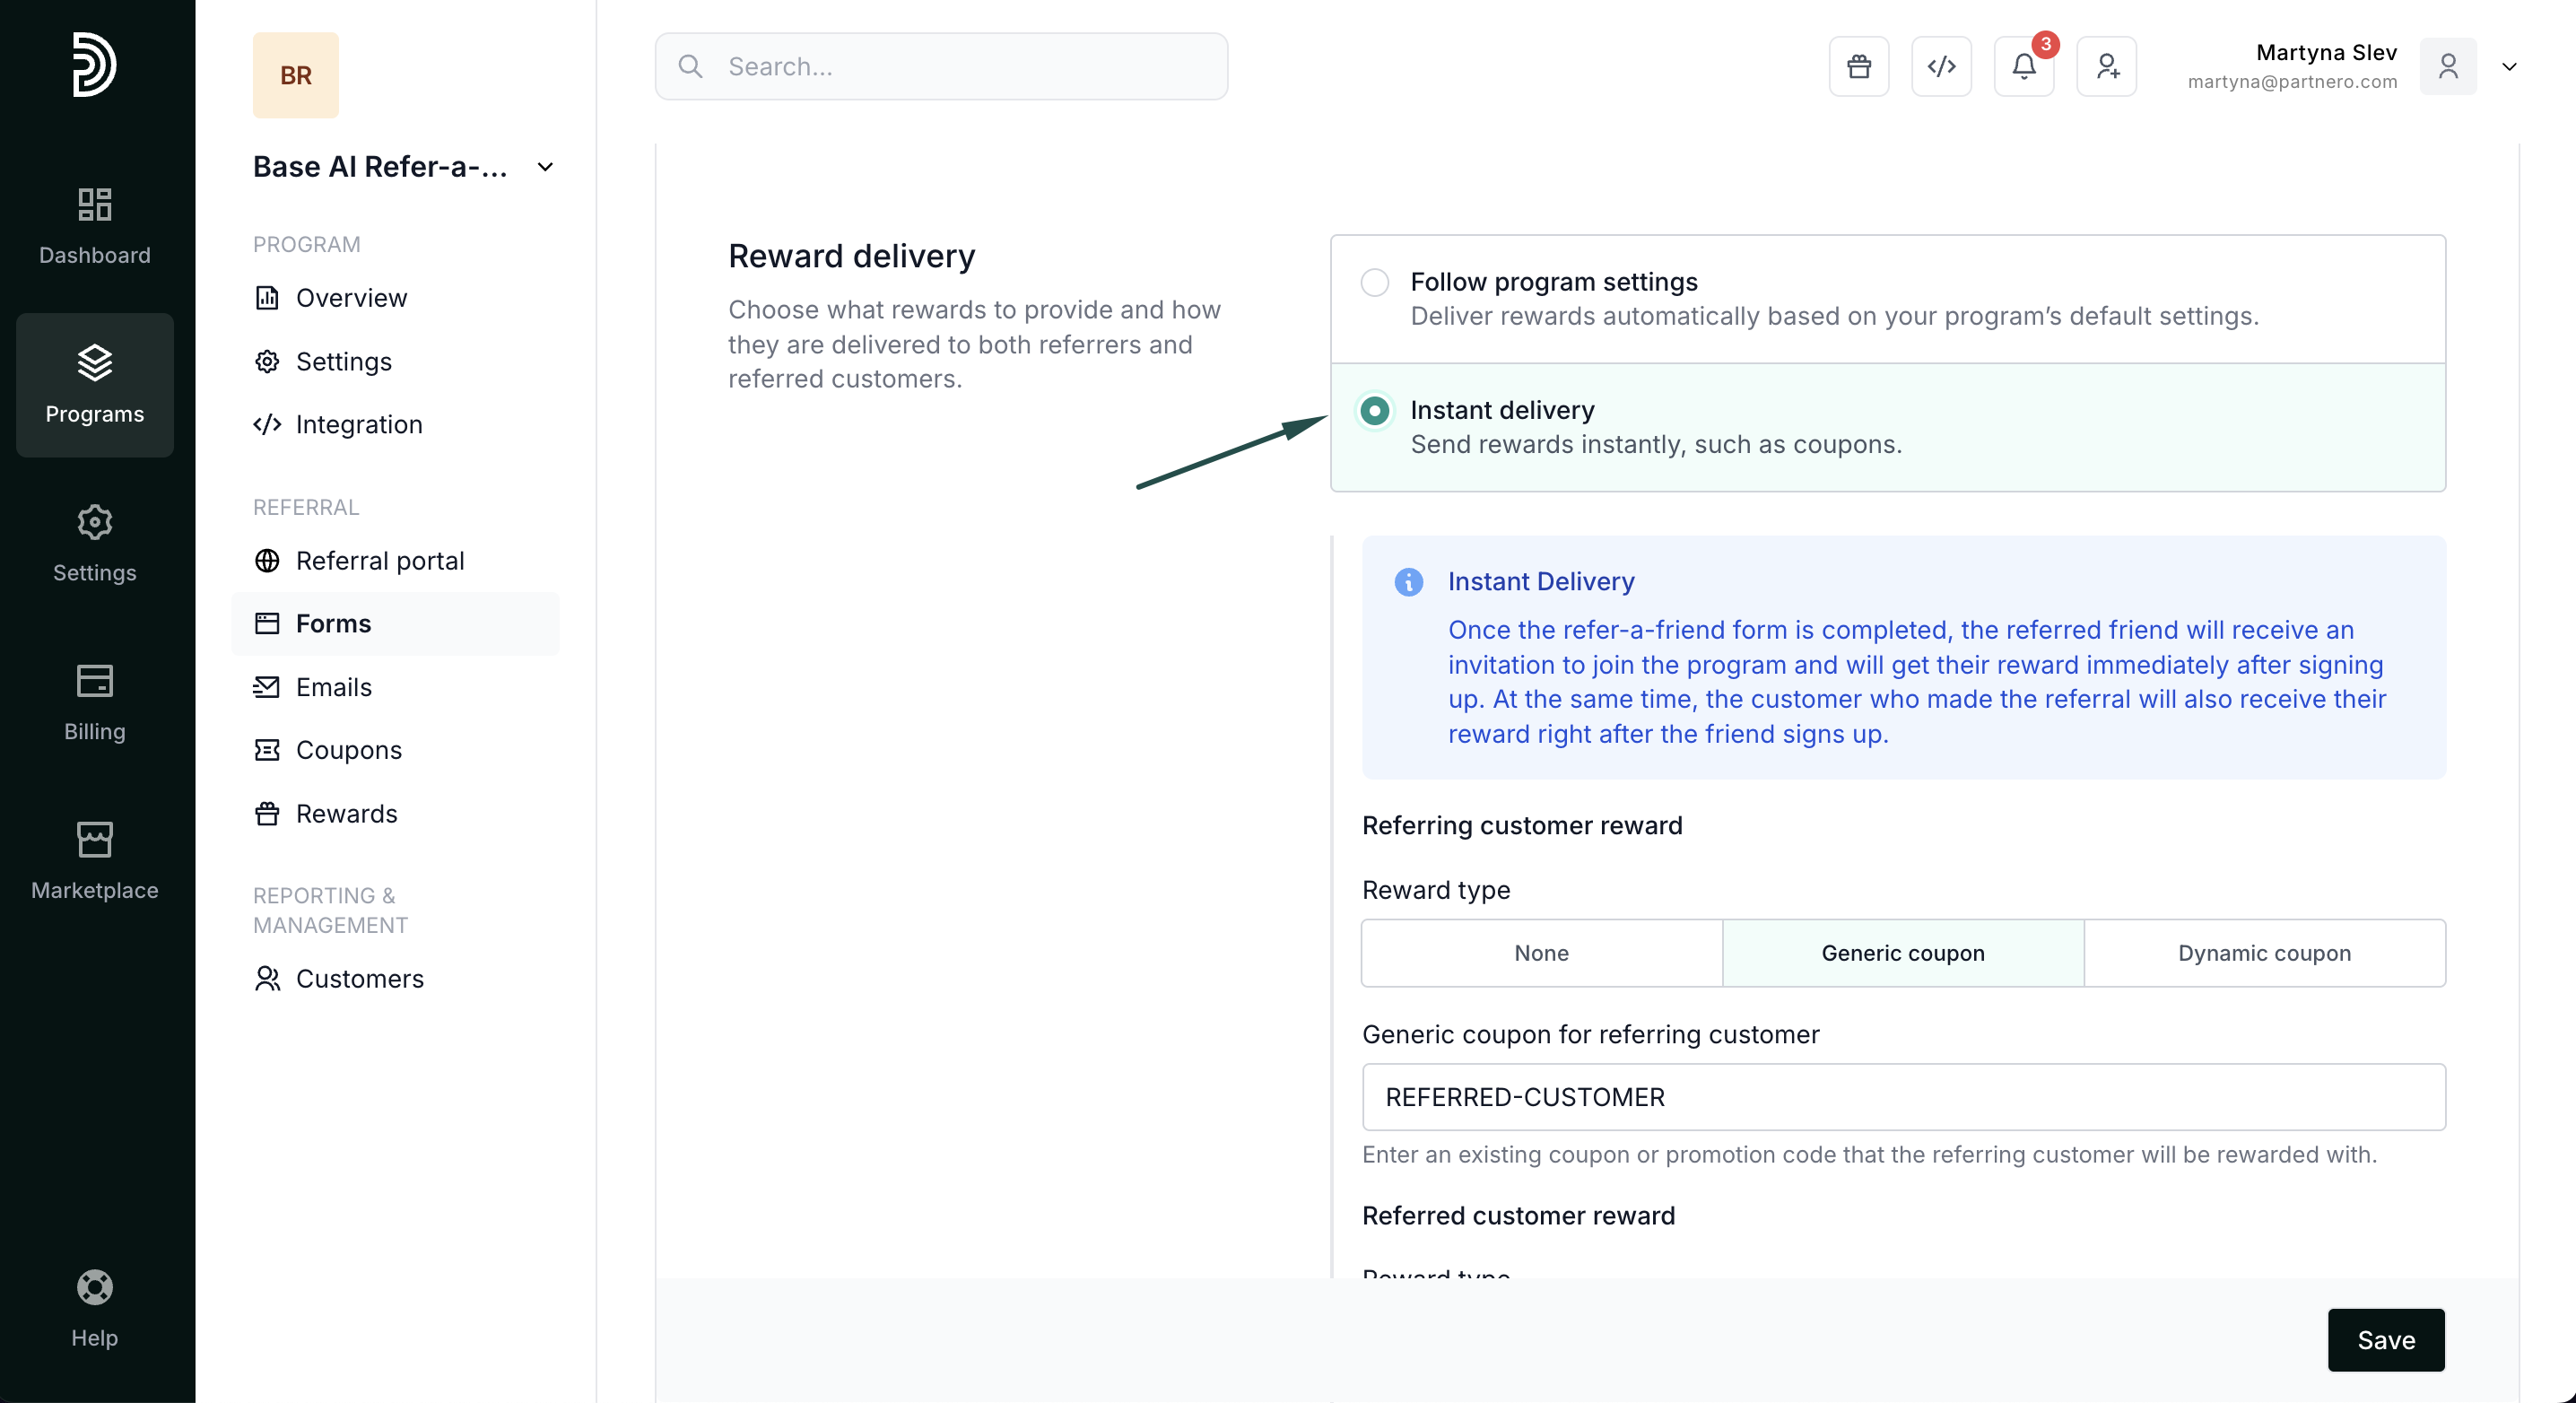Expand the Base AI Refer-a program dropdown
The width and height of the screenshot is (2576, 1403).
(545, 167)
